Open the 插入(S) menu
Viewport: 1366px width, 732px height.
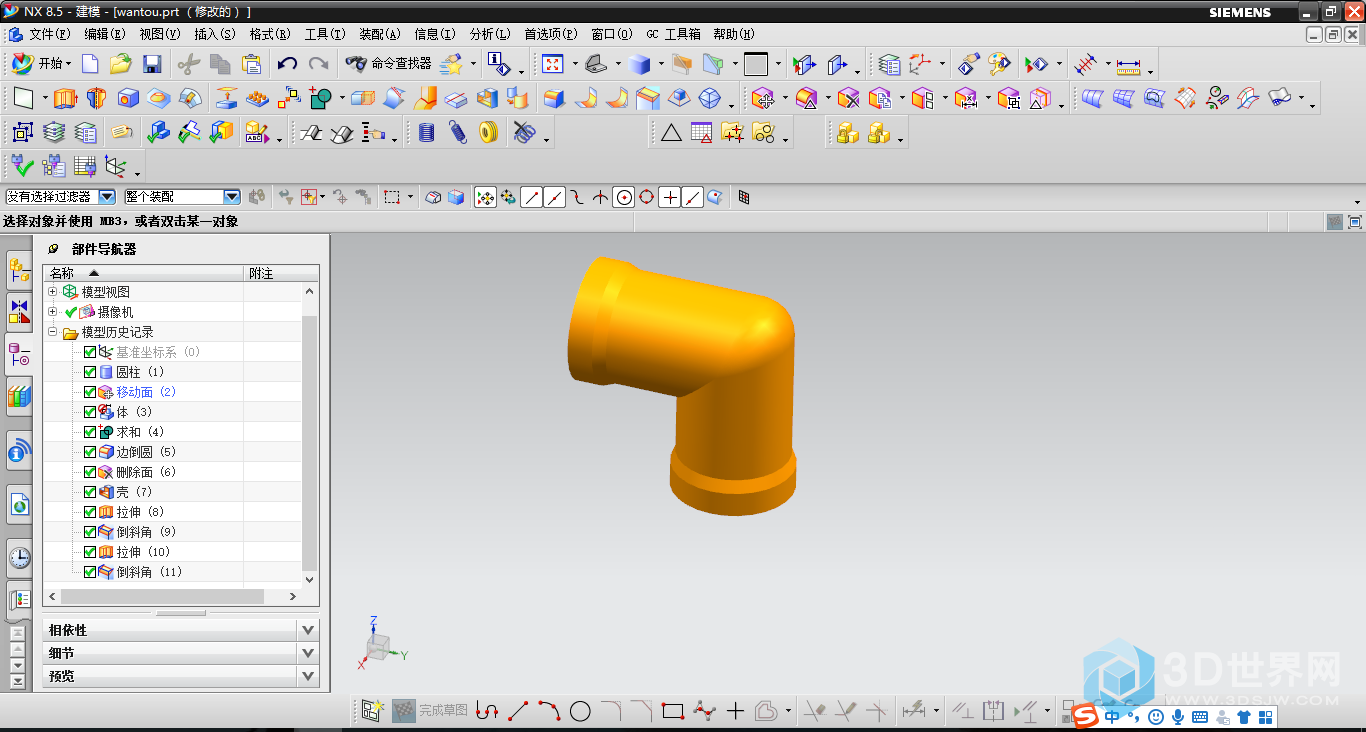[x=214, y=34]
